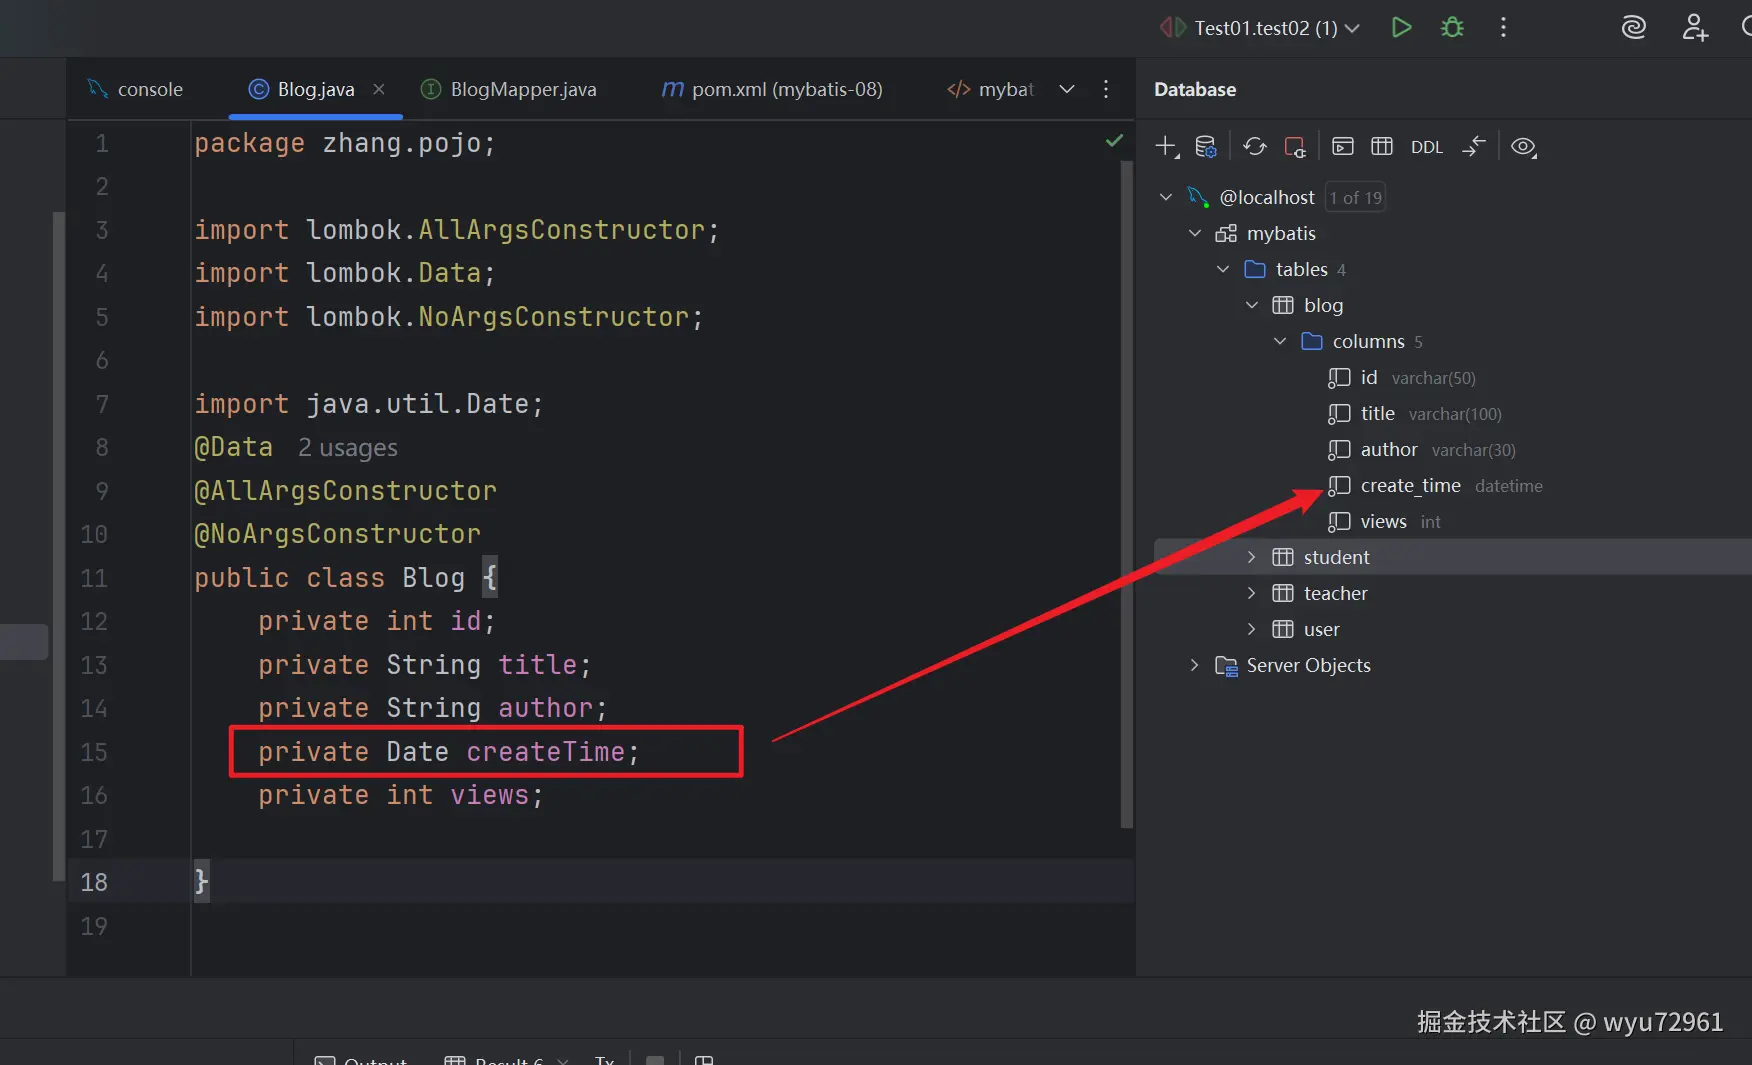1752x1065 pixels.
Task: Open the editor tabs' three-dot menu
Action: [1106, 89]
